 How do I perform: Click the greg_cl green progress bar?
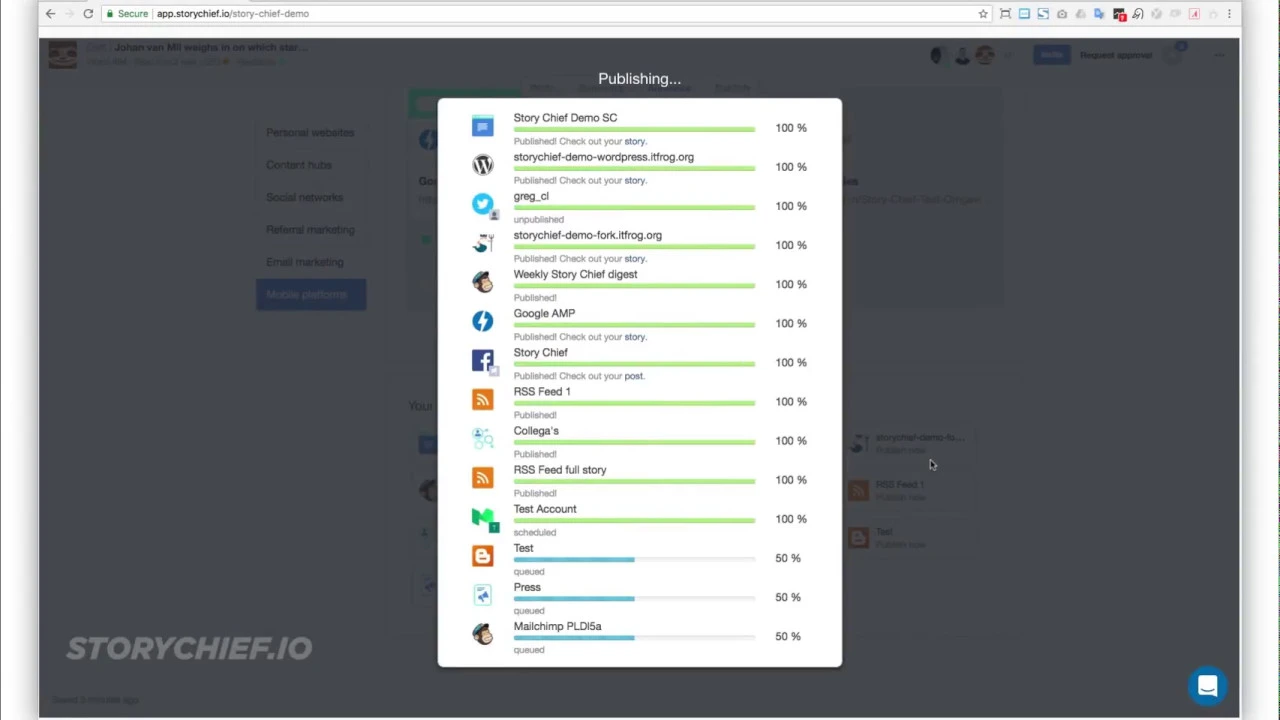coord(634,208)
